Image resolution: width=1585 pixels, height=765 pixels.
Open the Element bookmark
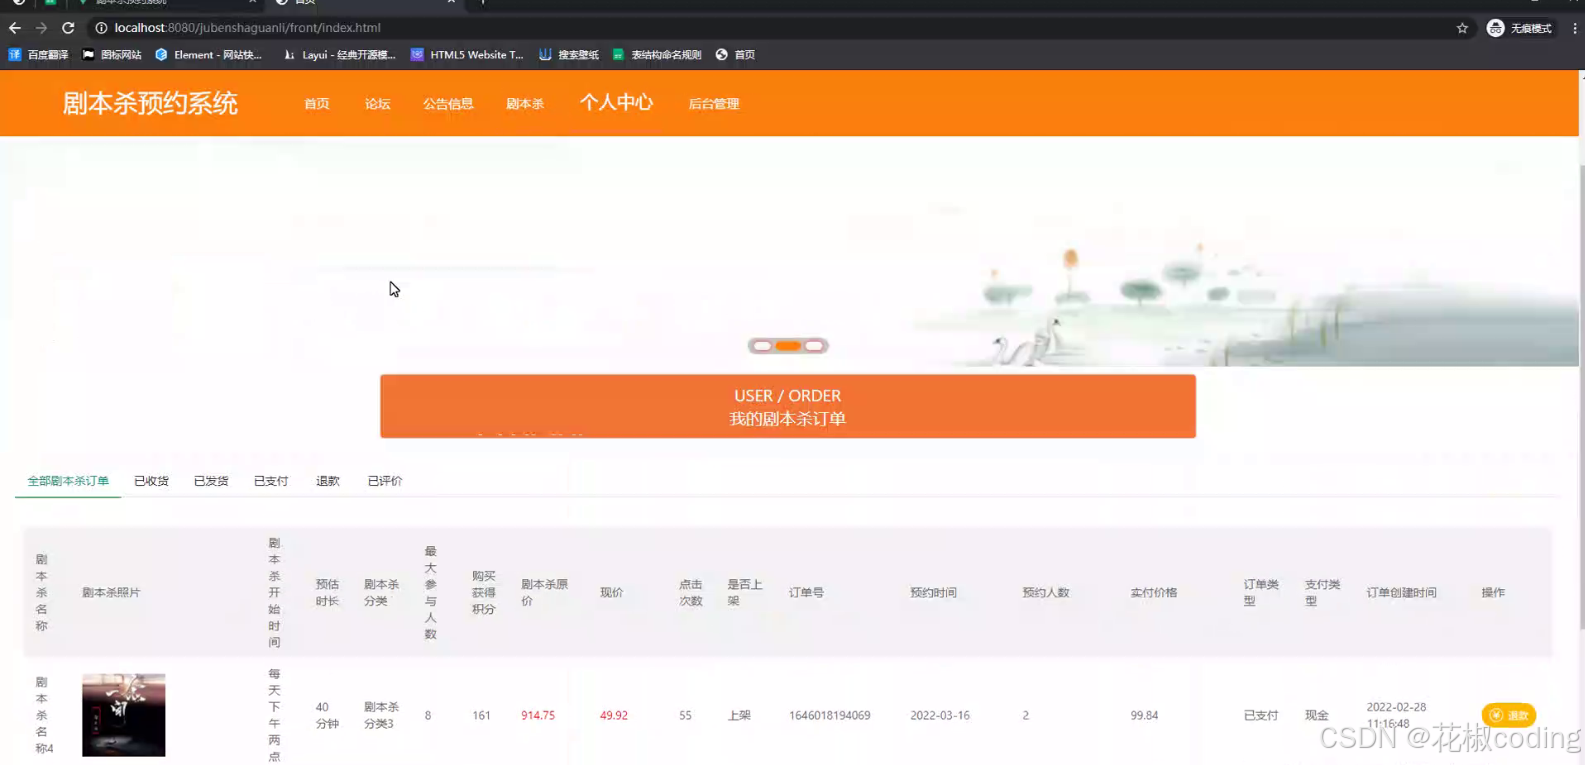[208, 55]
